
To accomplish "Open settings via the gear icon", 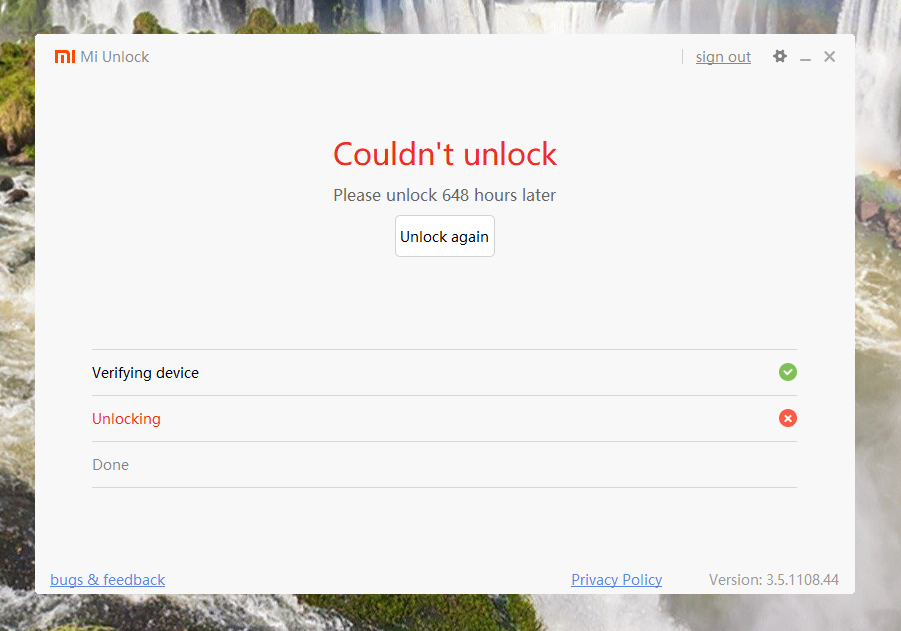I will (780, 56).
